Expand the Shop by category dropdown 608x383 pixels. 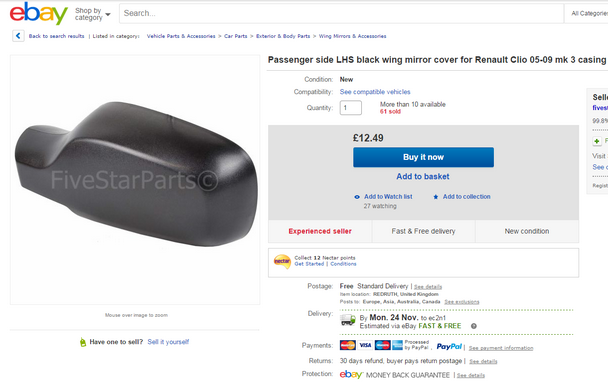pos(93,14)
